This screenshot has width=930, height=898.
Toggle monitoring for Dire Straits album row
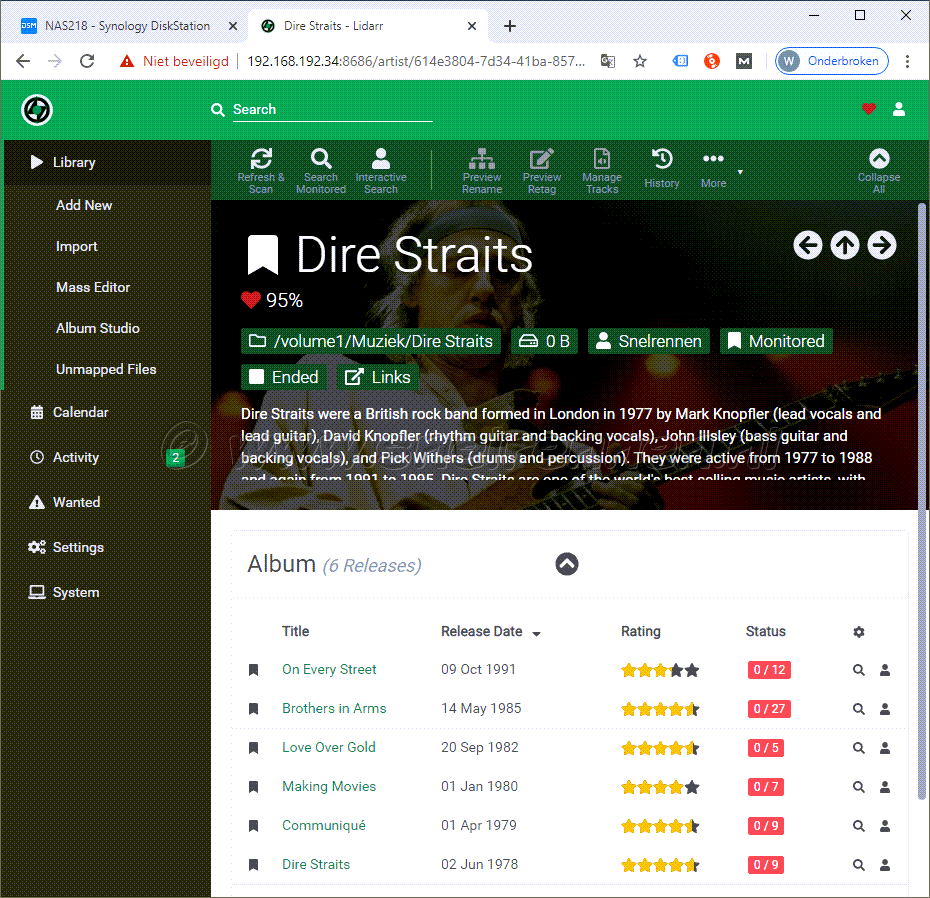point(253,865)
